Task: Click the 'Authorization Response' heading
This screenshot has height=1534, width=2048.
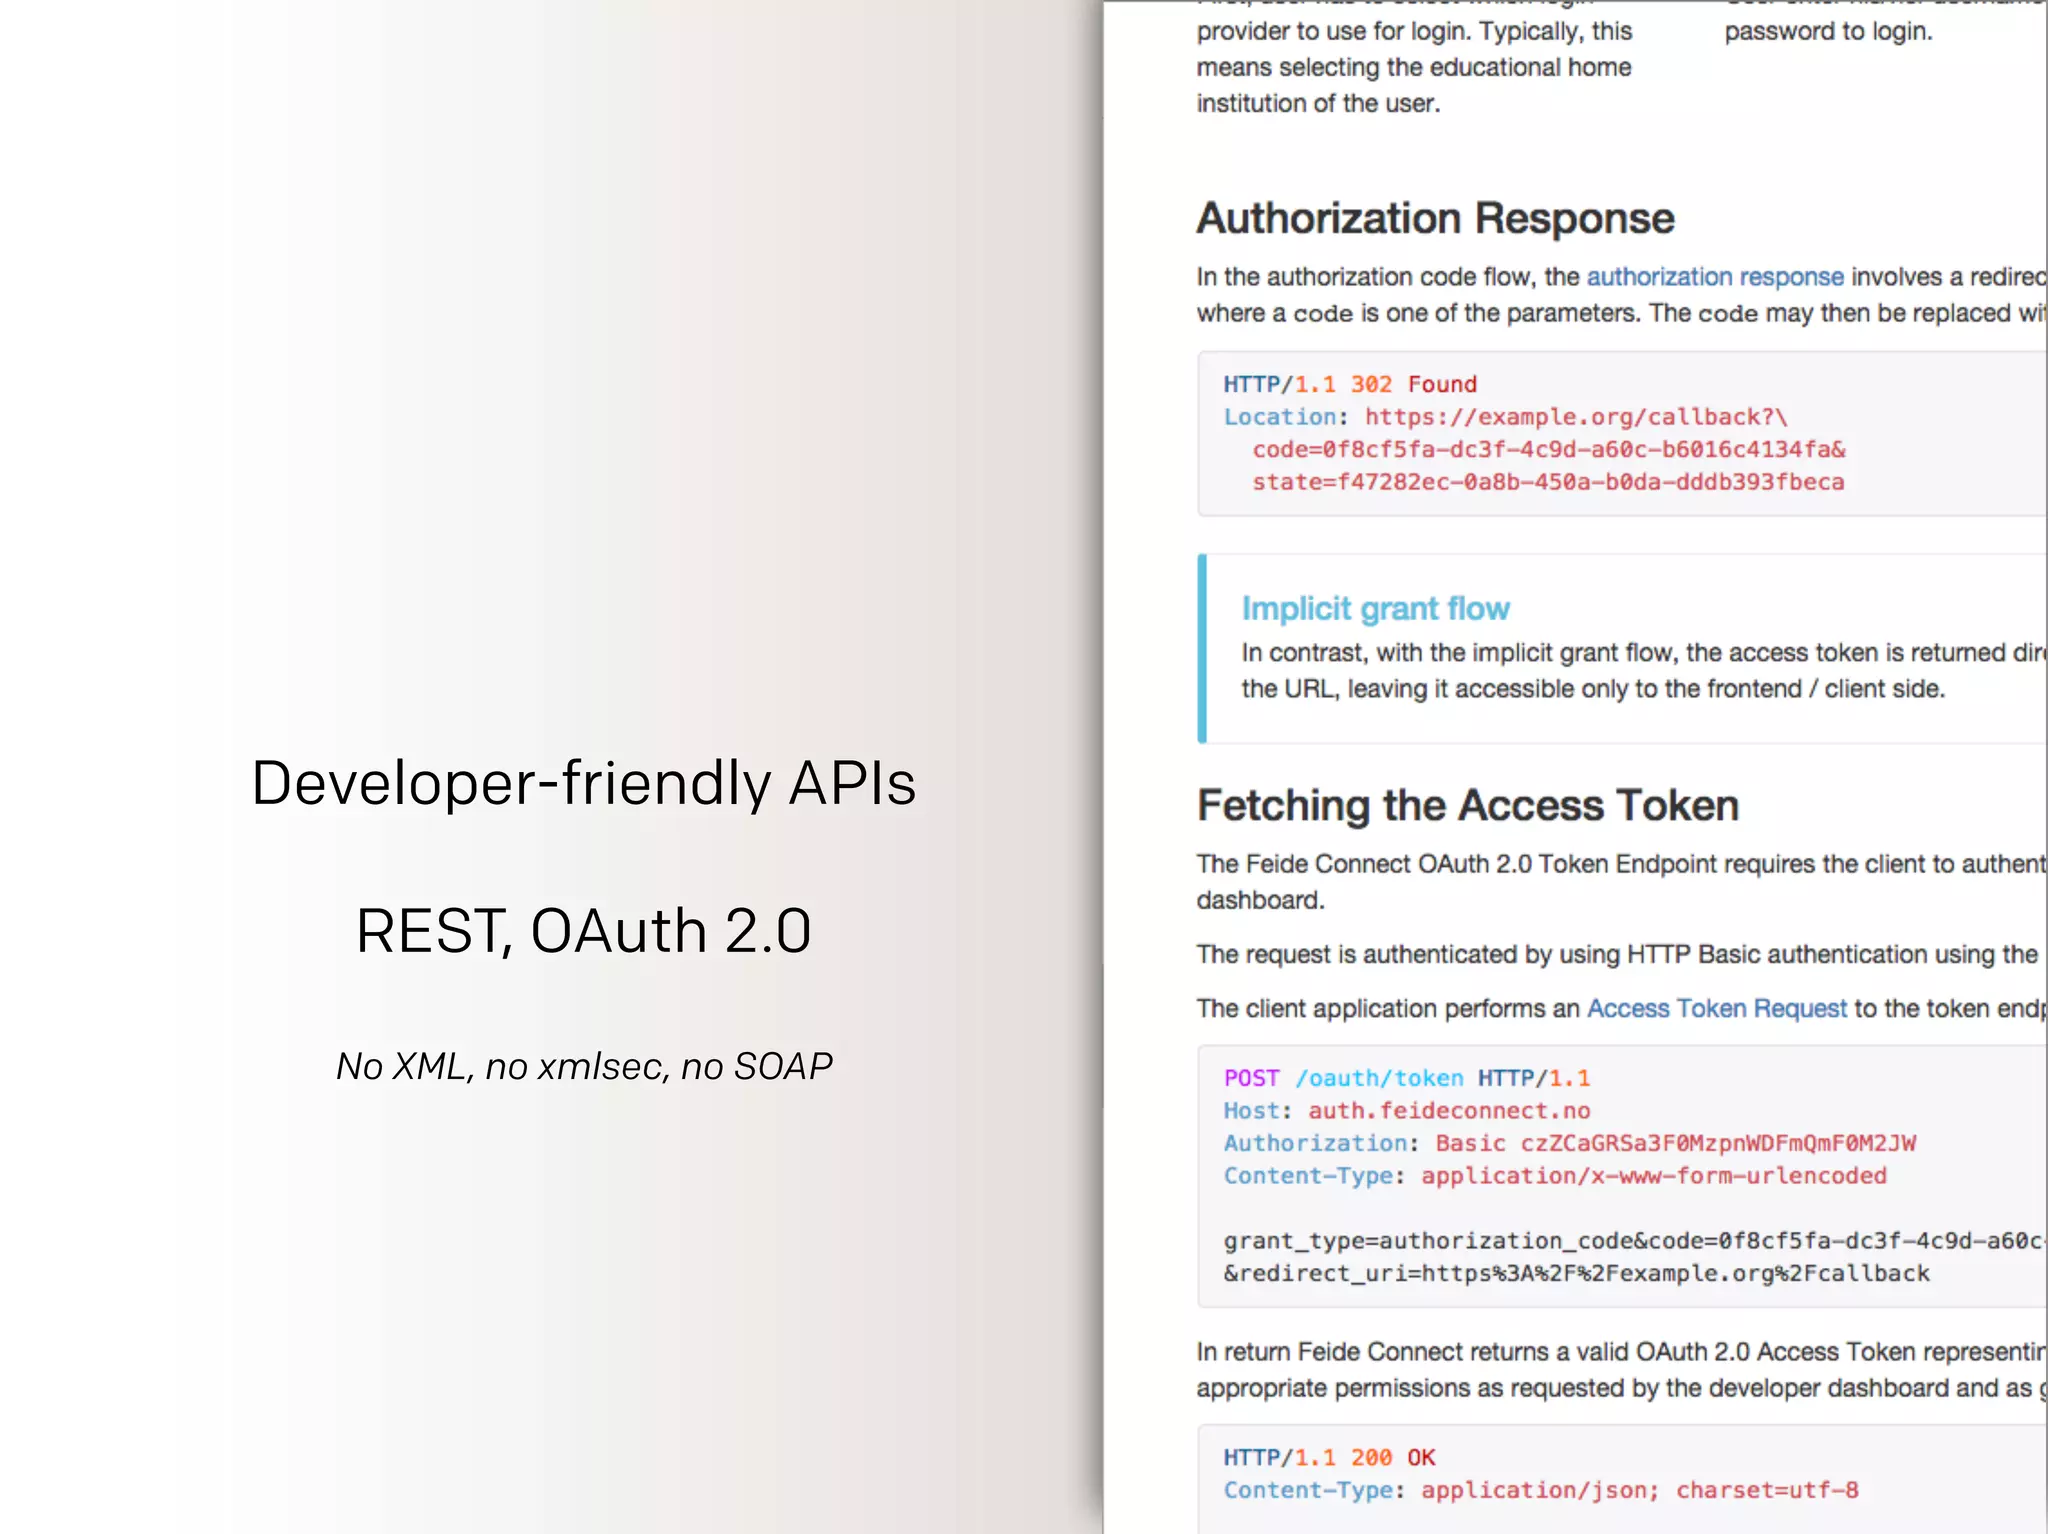Action: tap(1435, 218)
